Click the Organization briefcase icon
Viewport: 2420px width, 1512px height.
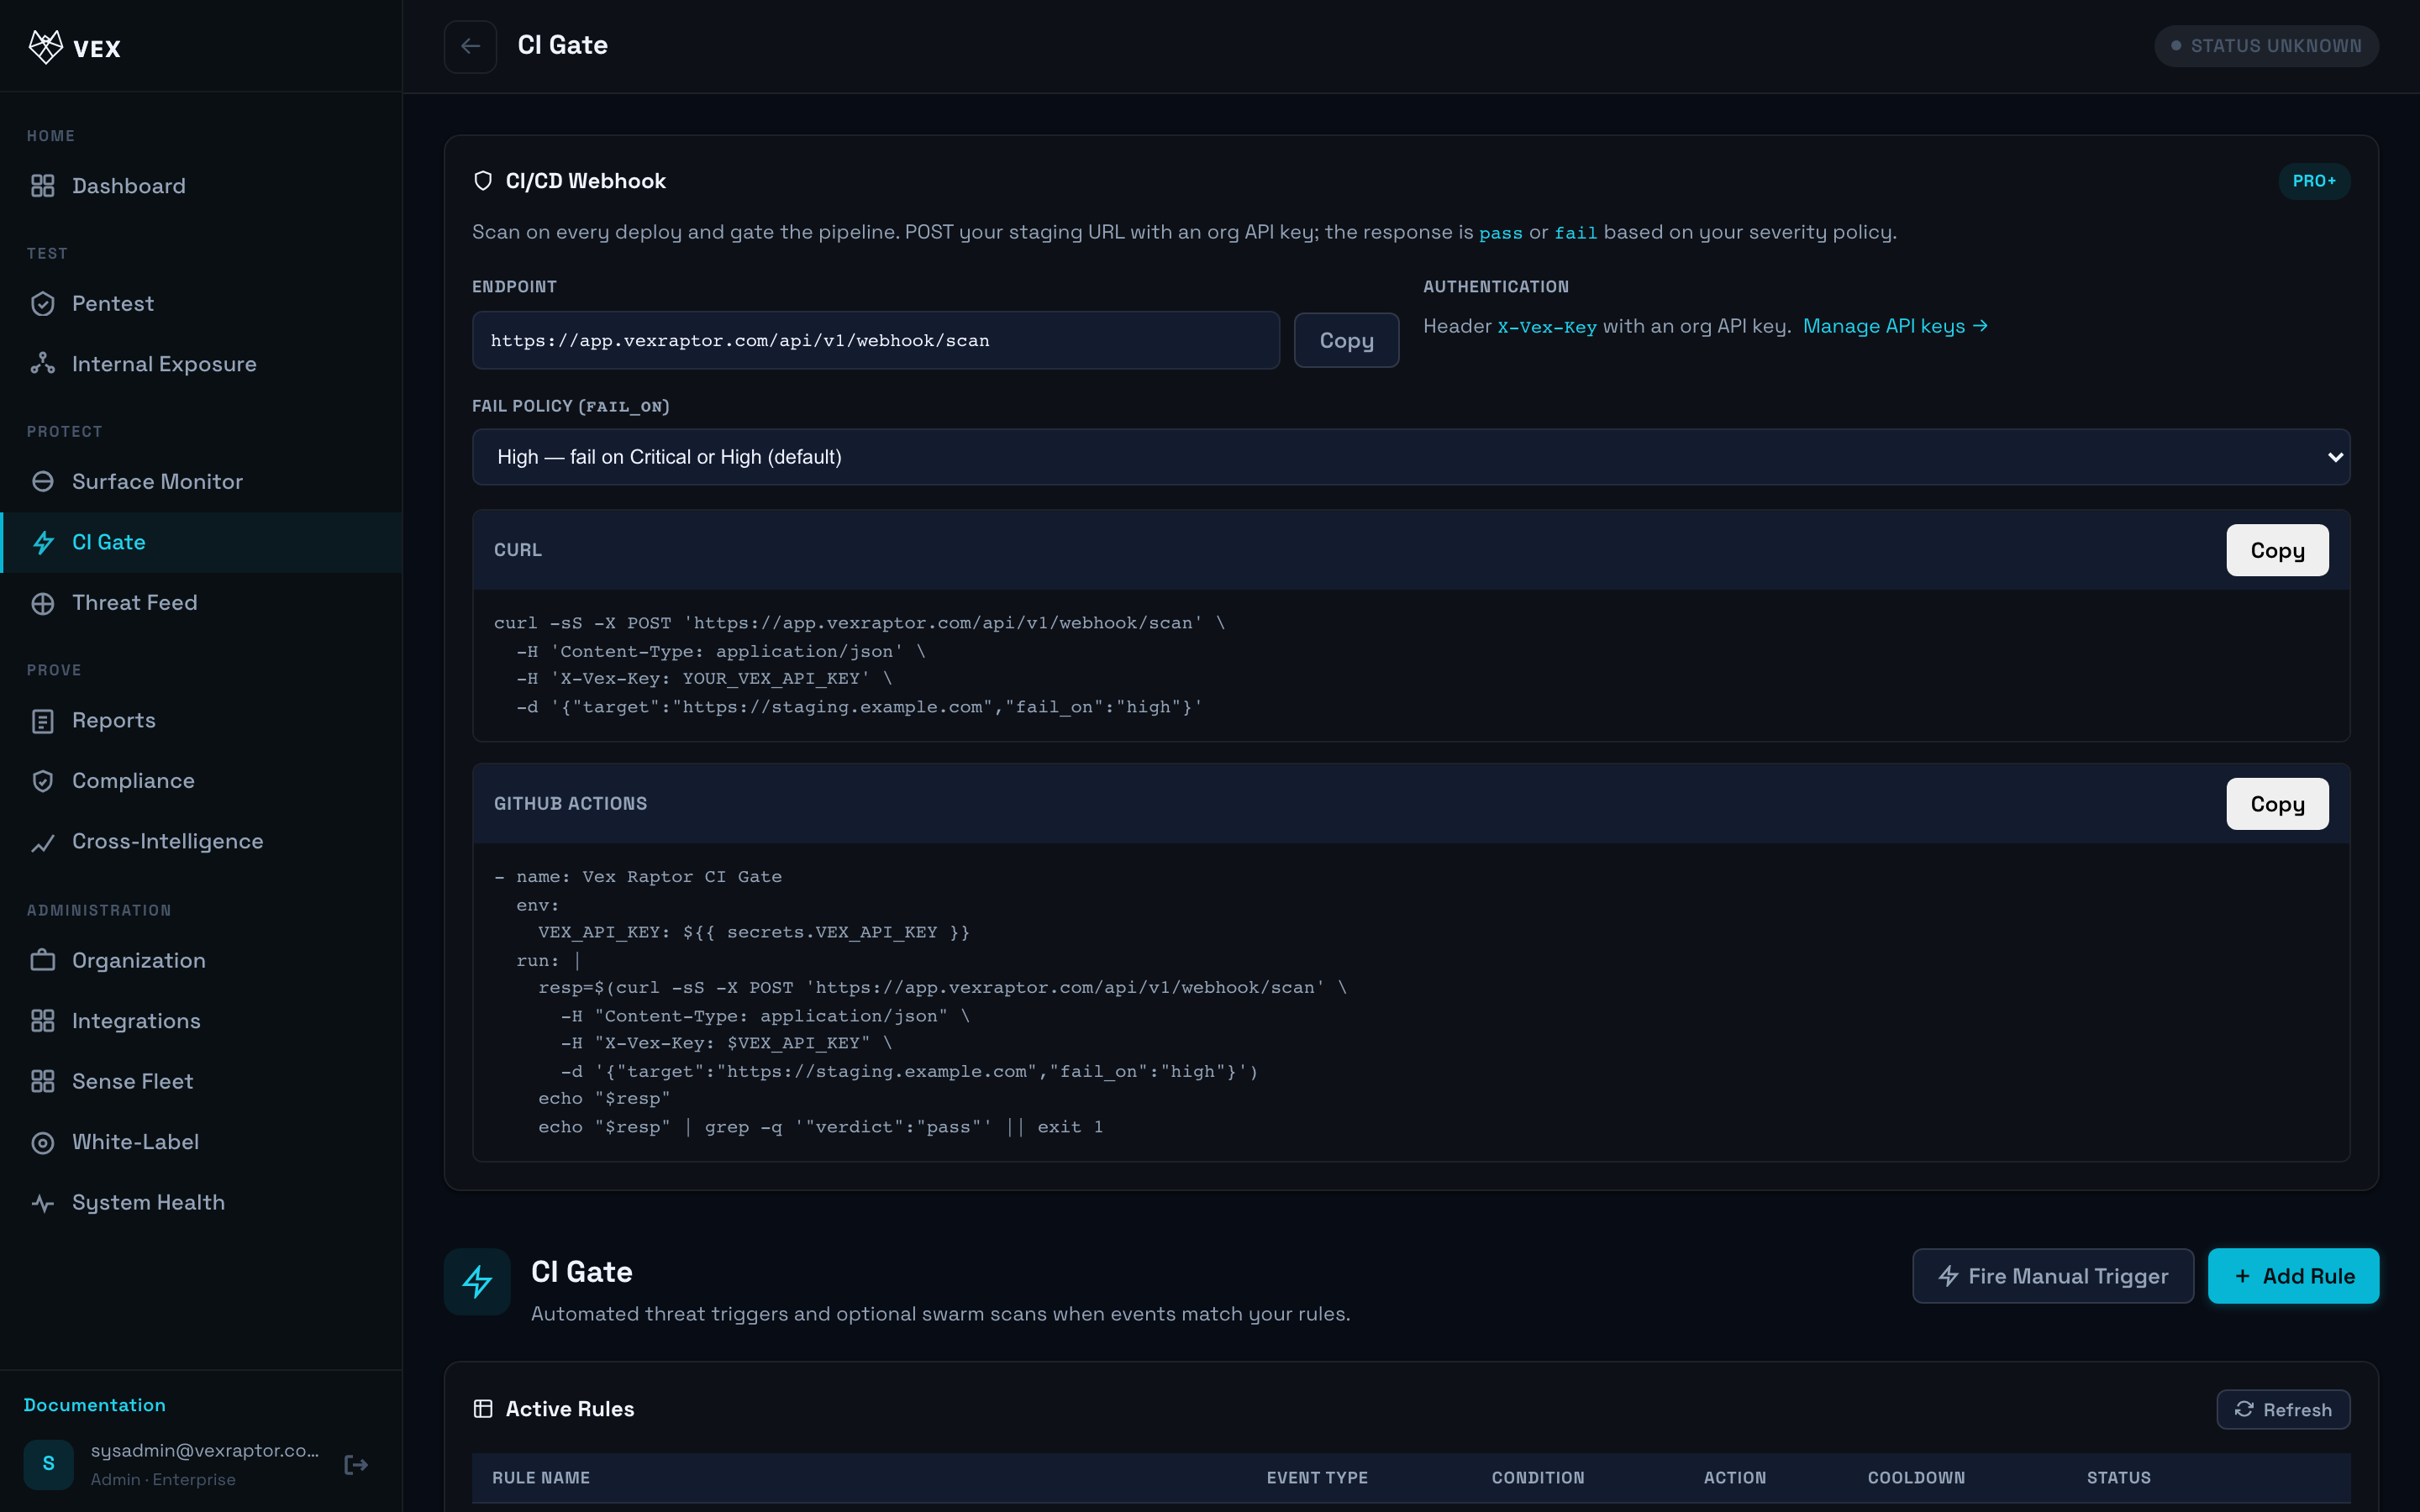pos(43,960)
